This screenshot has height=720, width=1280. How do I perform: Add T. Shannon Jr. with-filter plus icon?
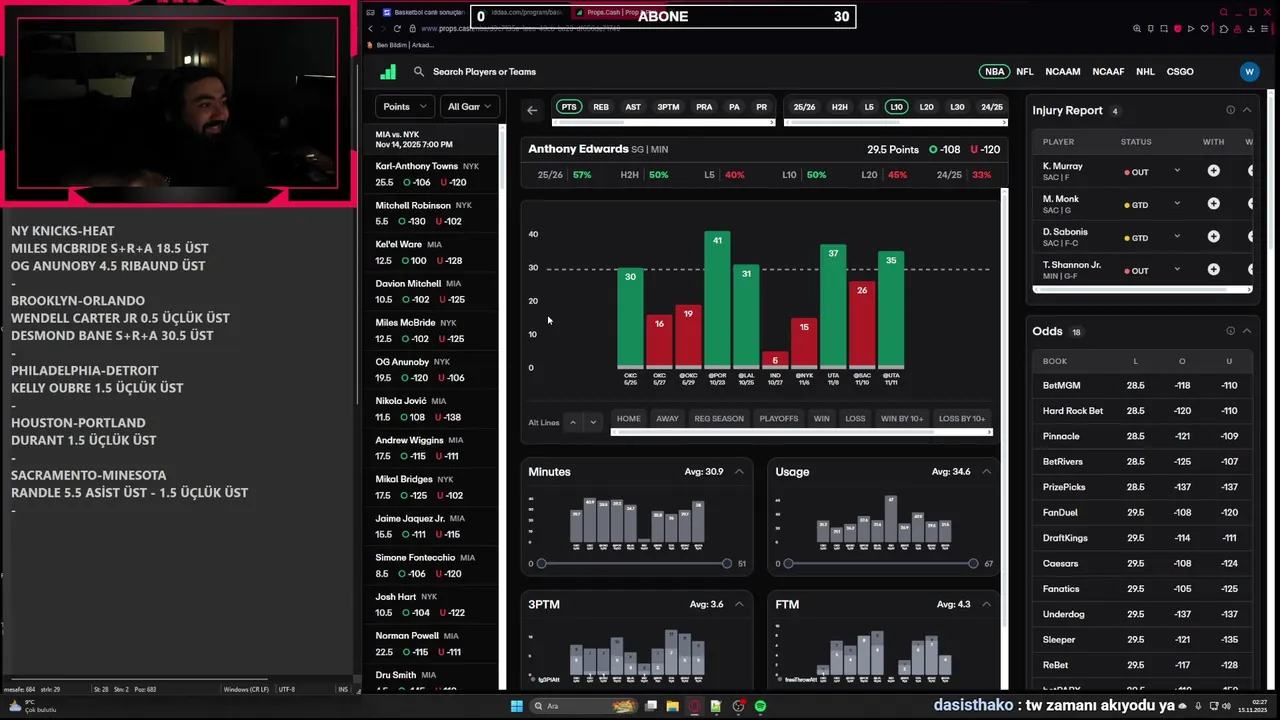1213,270
